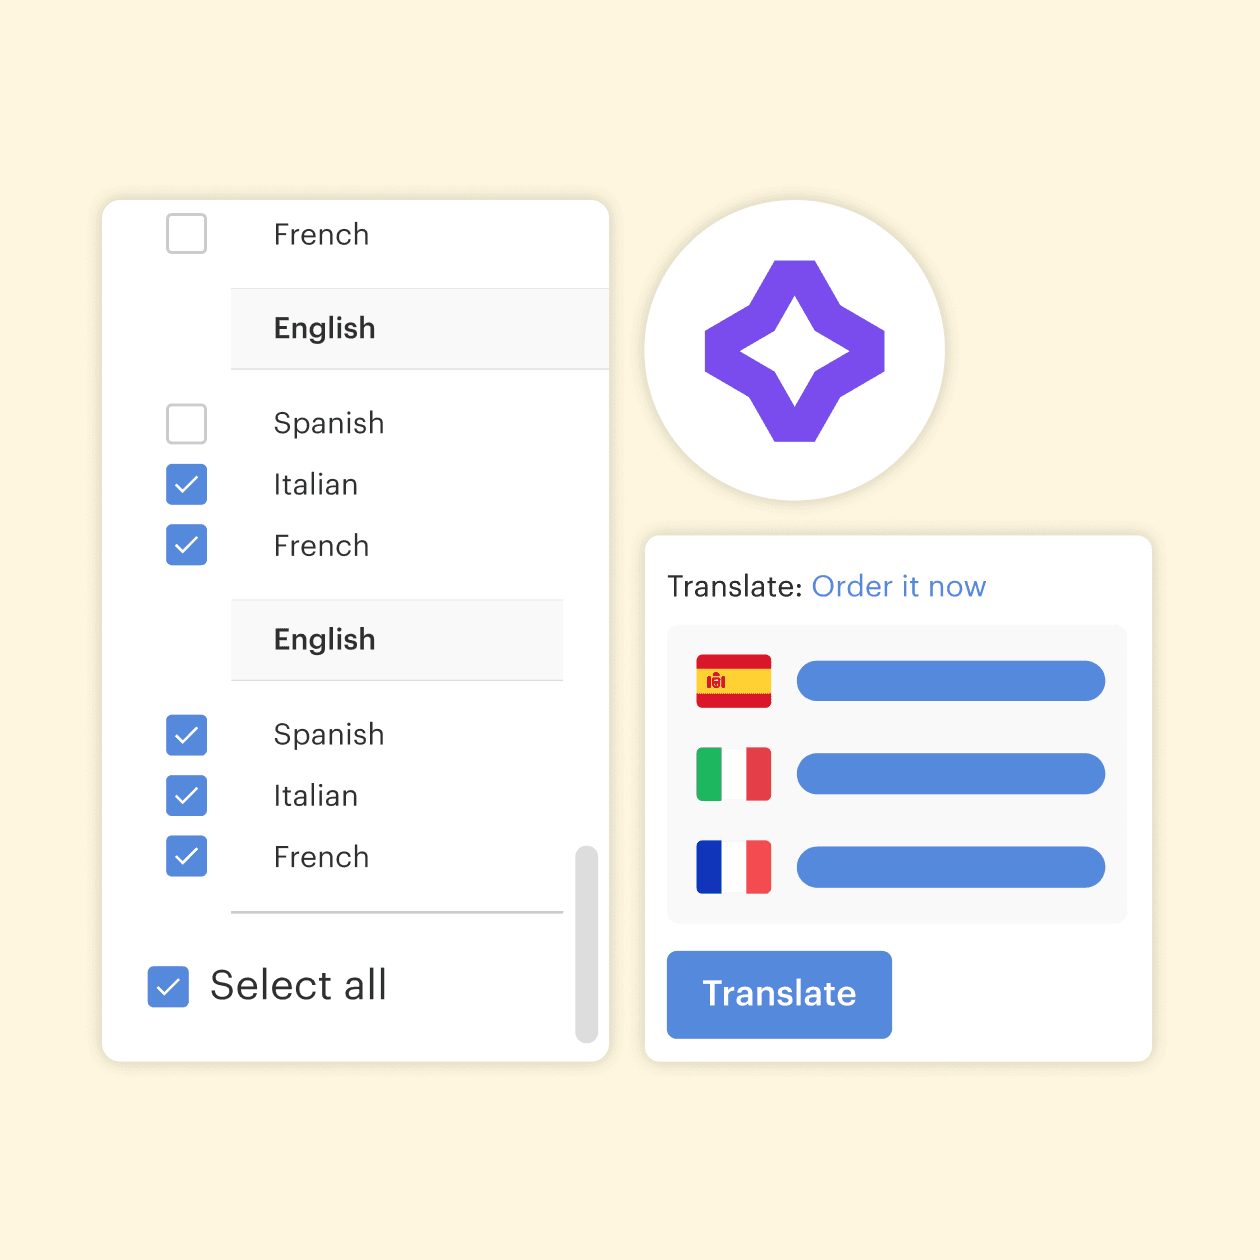Click the language list scrollbar thumb

(x=586, y=944)
